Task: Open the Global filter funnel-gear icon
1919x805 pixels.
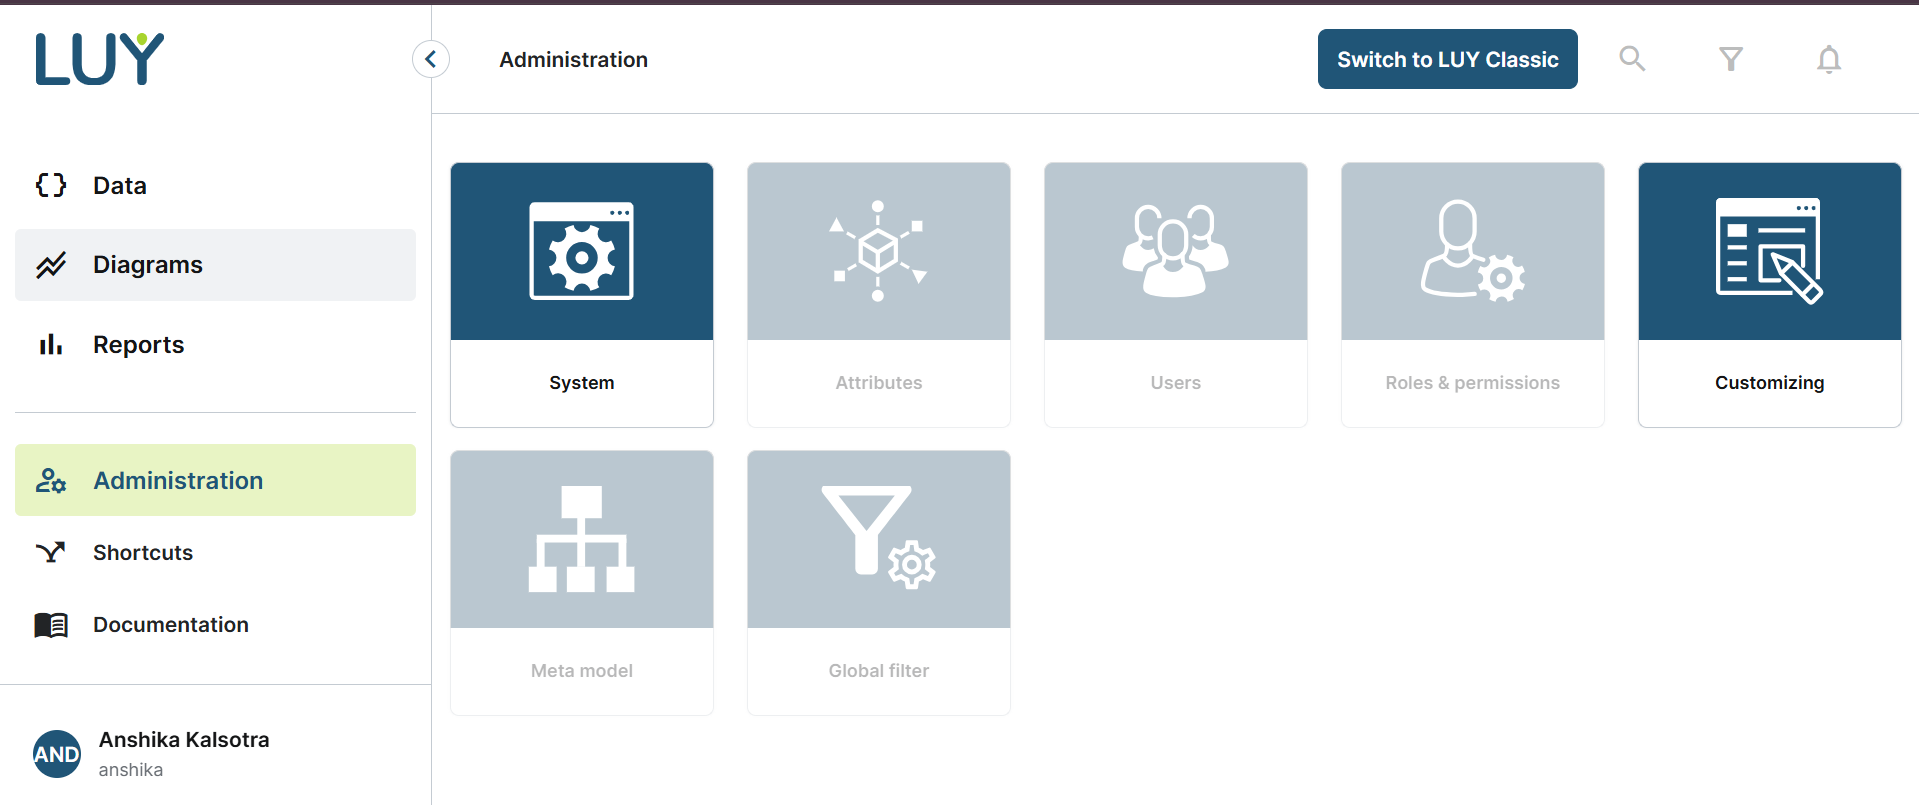Action: point(878,540)
